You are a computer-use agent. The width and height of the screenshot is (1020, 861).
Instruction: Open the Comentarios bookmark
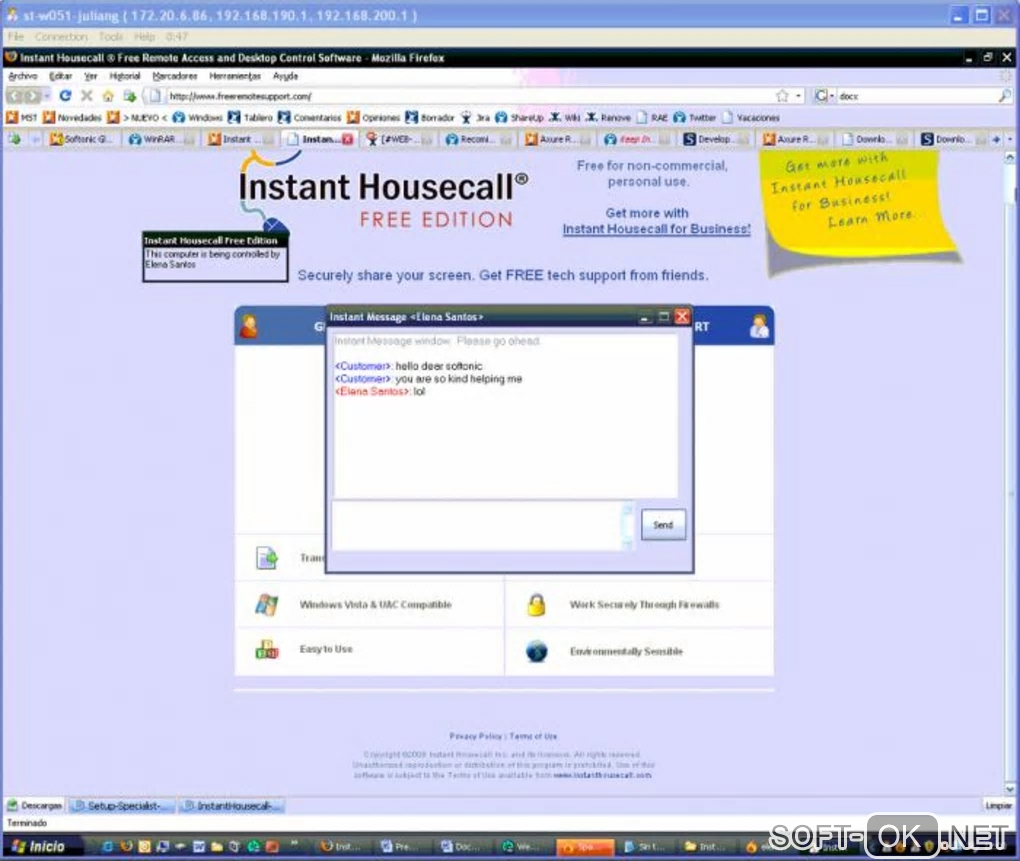click(x=310, y=118)
